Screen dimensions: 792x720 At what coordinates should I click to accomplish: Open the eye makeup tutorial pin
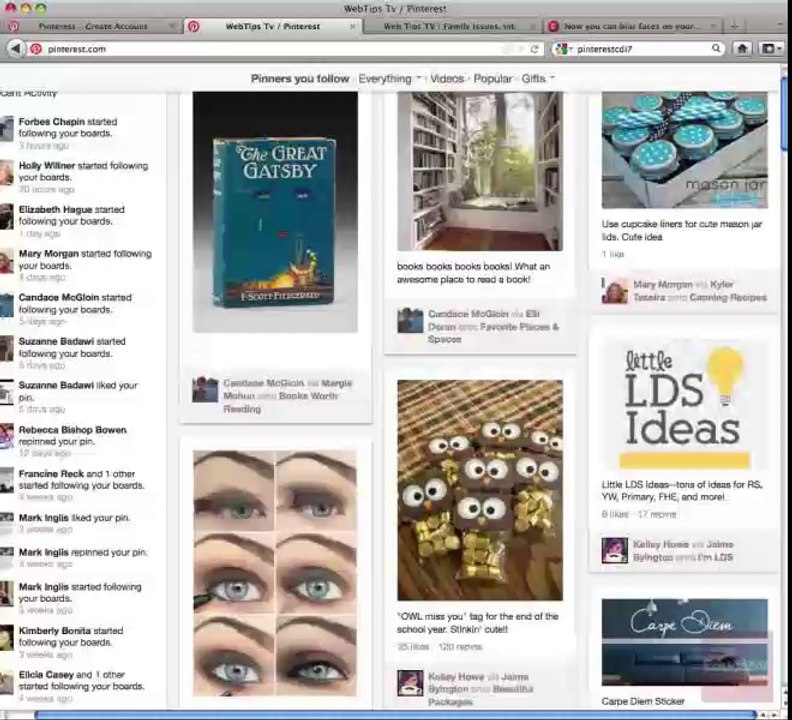275,573
